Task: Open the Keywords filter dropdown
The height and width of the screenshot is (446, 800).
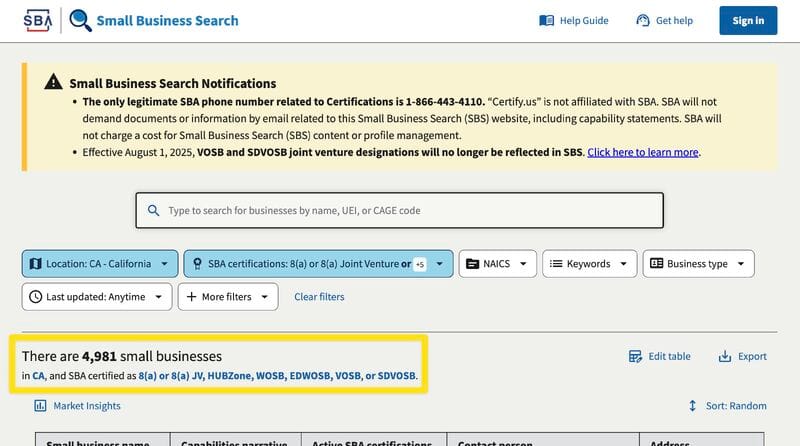Action: (x=589, y=264)
